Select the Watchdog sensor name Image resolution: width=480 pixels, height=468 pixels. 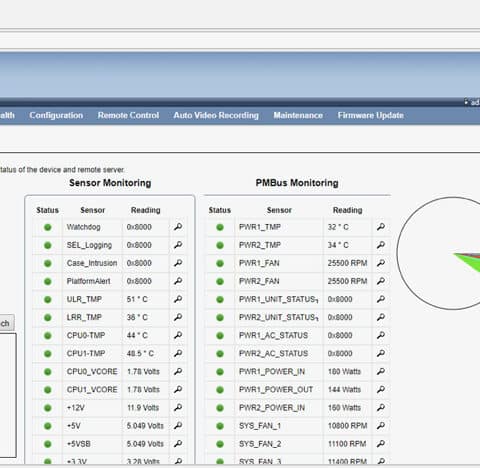point(83,227)
